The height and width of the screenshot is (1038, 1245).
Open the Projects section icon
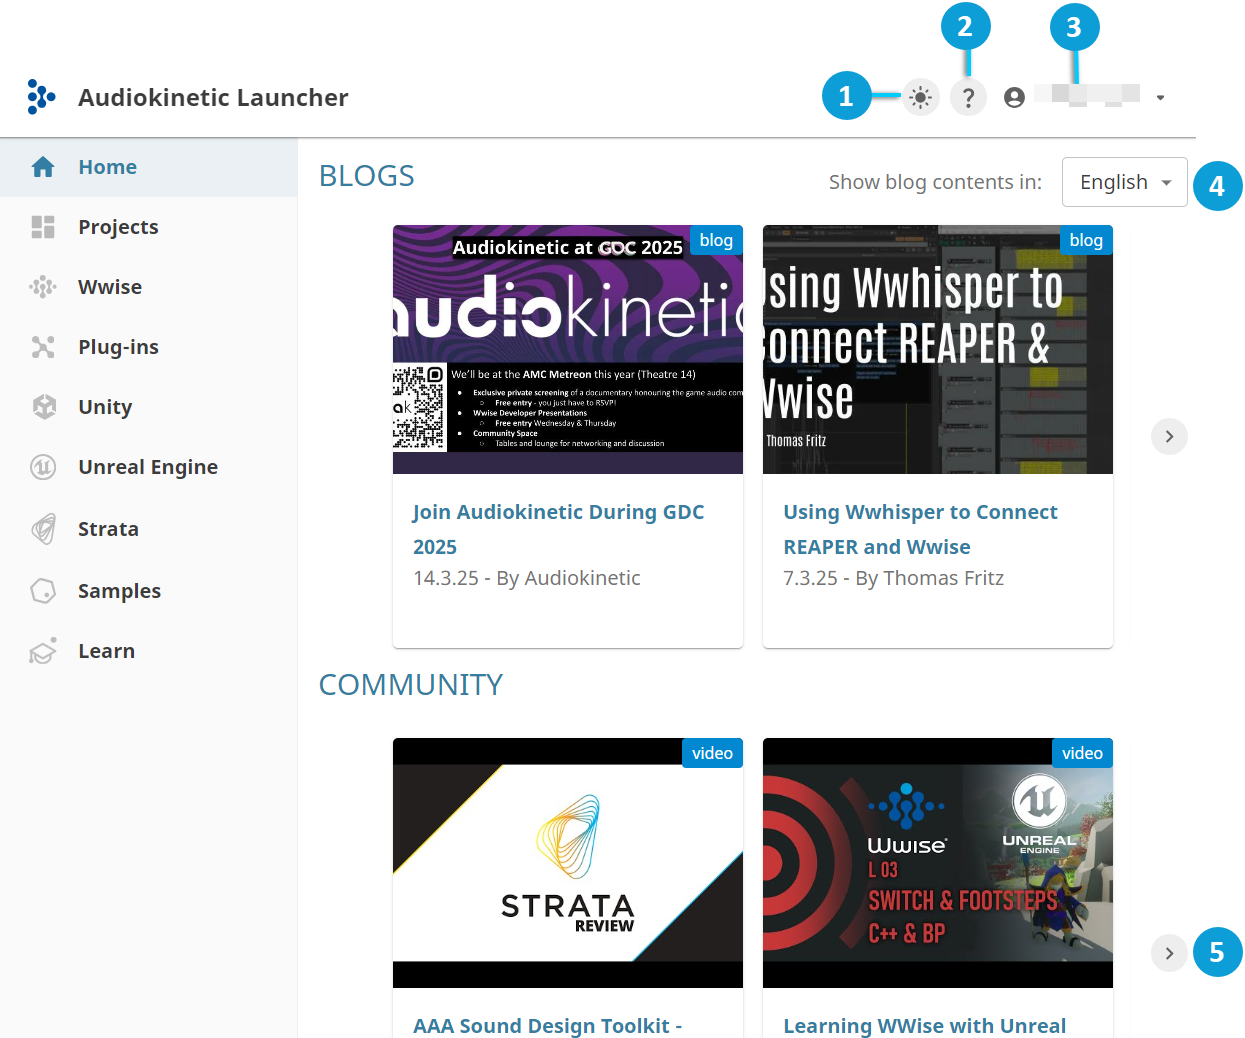pos(43,227)
